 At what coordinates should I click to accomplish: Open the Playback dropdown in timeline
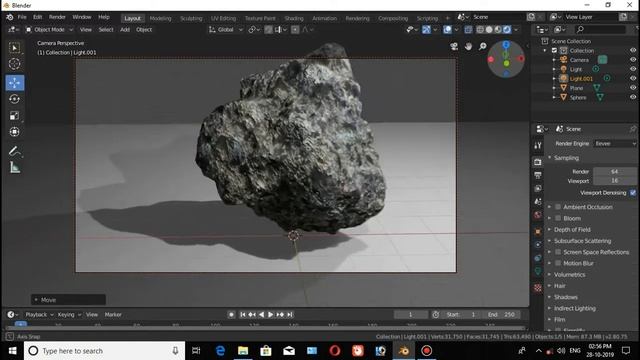[39, 315]
